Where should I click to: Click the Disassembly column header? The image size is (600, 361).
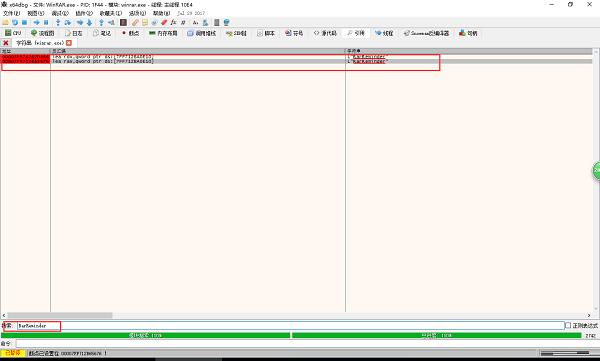click(x=198, y=51)
